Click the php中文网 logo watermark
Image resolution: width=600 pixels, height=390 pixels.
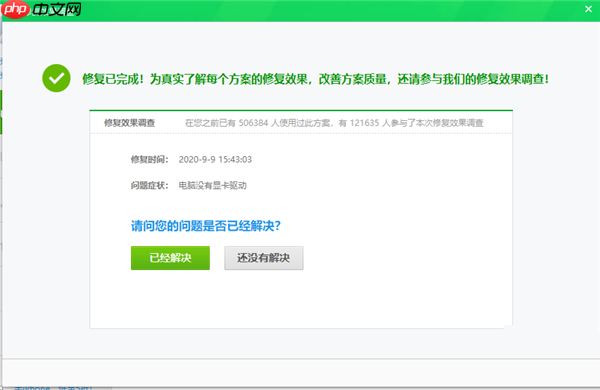41,9
